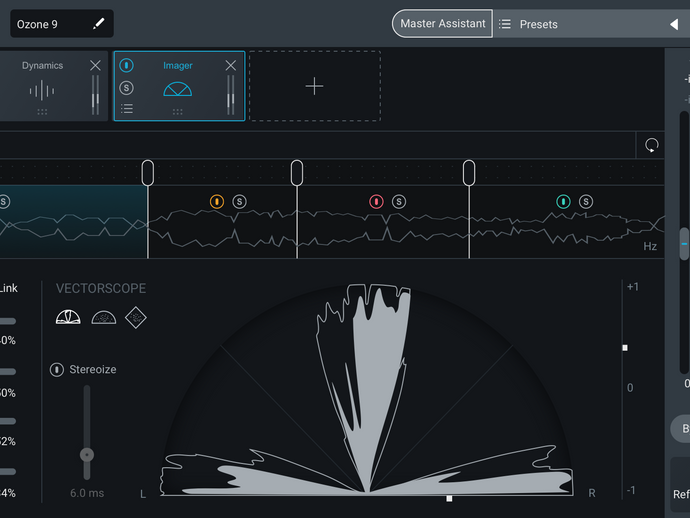Click the Dynamics module gain meter
Viewport: 690px width, 518px height.
95,95
